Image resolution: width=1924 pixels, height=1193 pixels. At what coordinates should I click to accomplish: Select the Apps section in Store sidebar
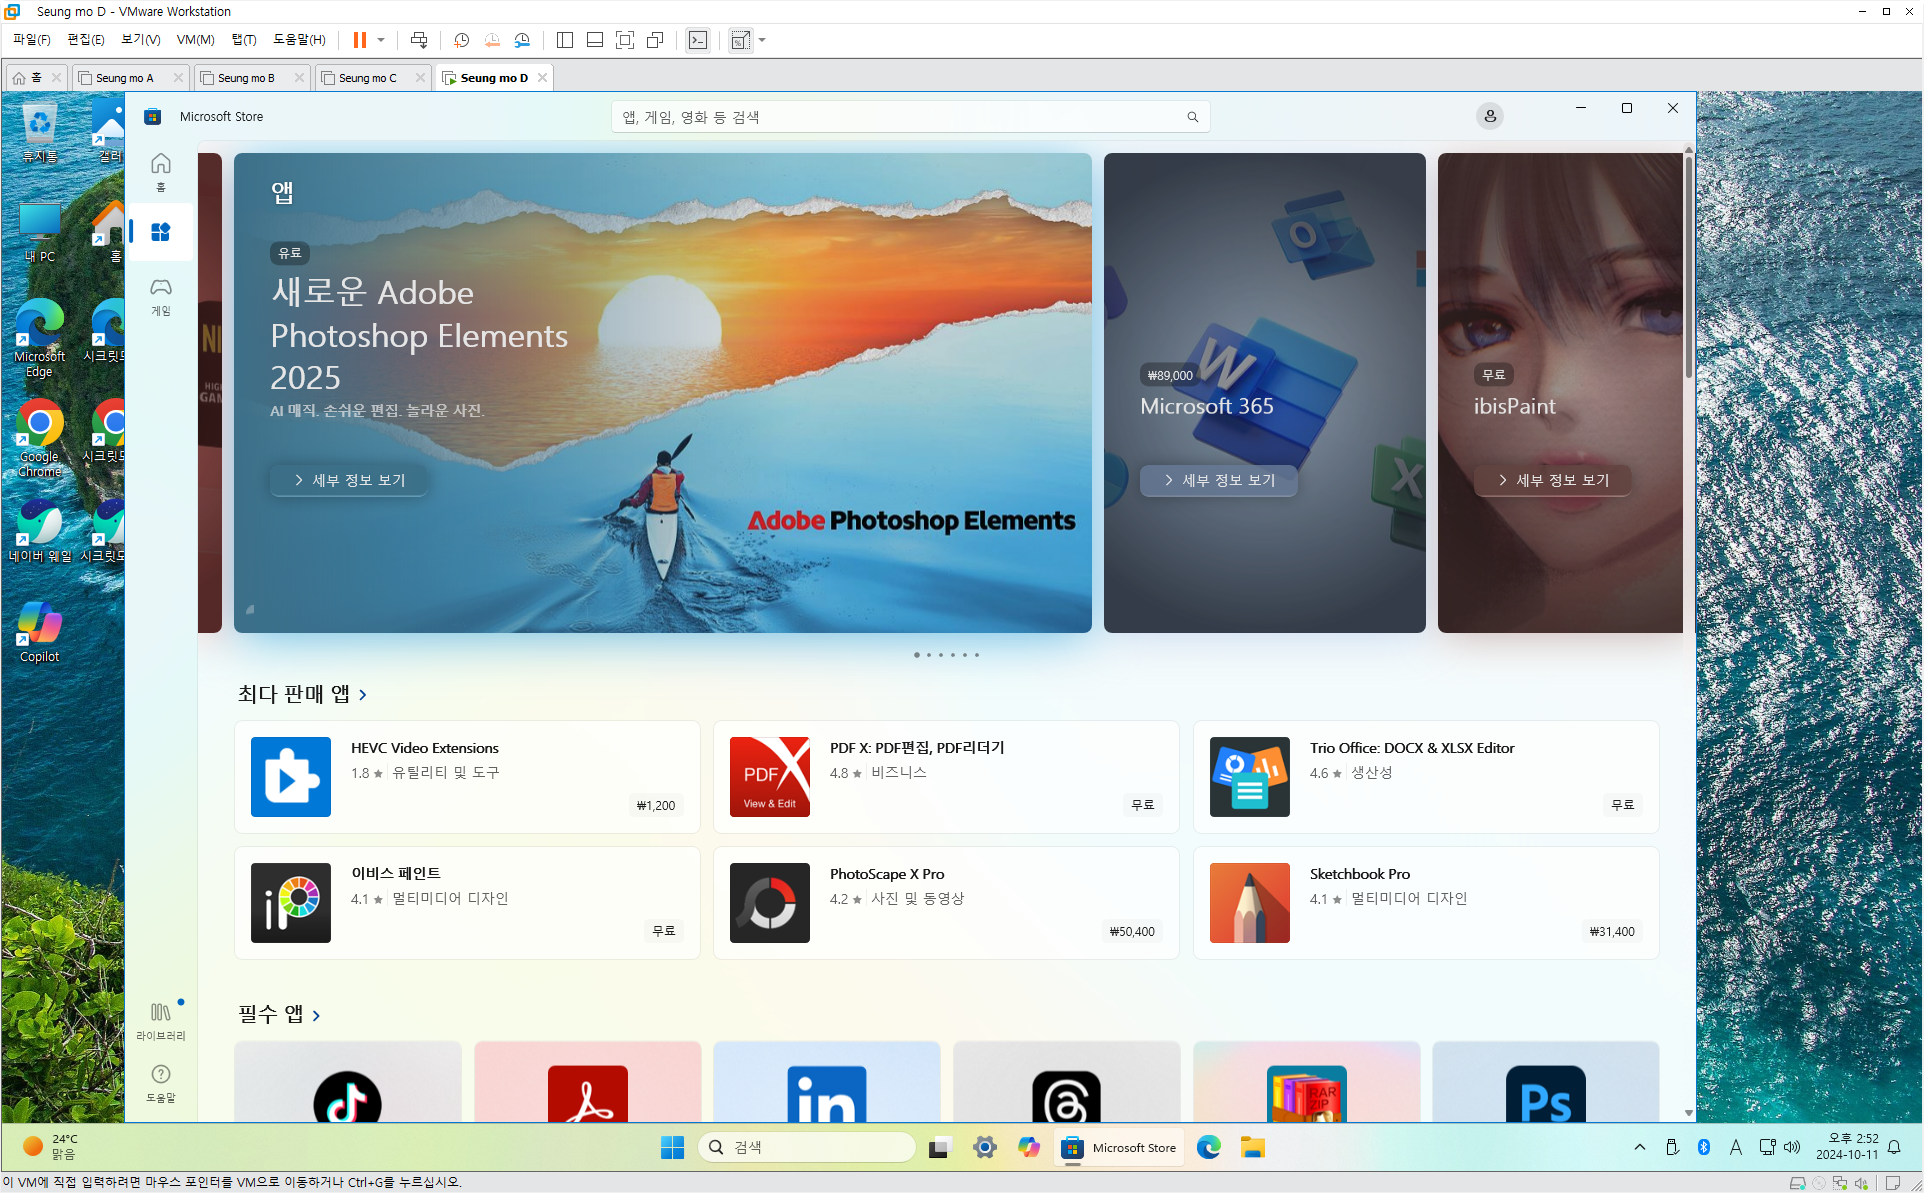click(x=160, y=232)
